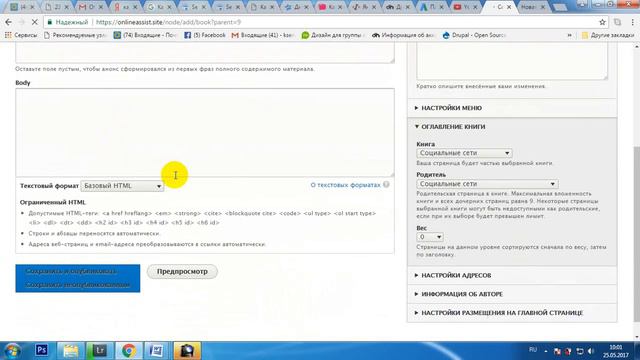Click volume icon in system tray

click(x=591, y=351)
